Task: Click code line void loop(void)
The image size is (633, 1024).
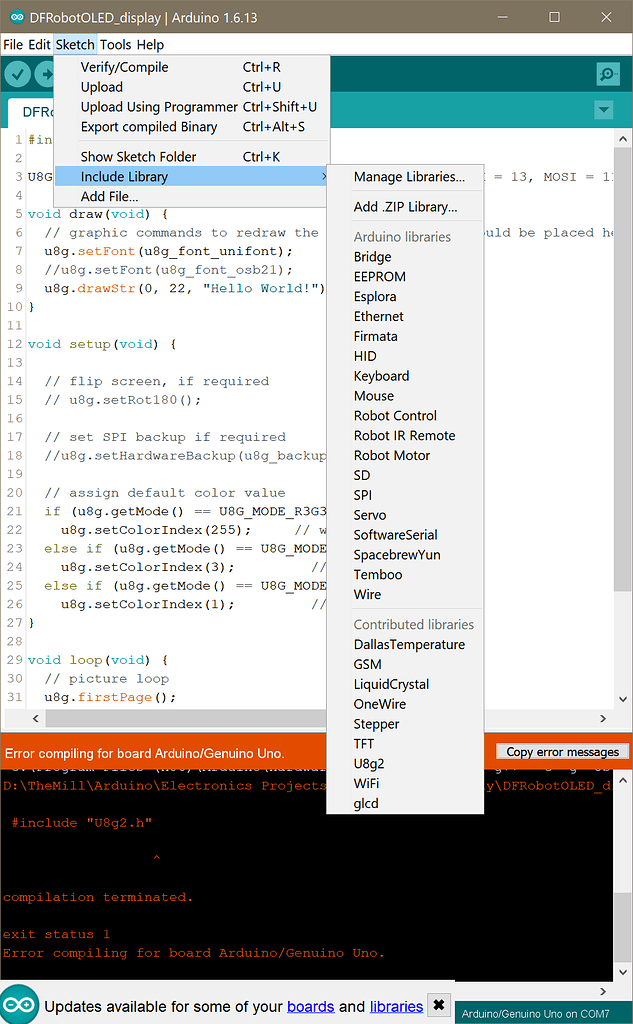Action: click(x=98, y=660)
